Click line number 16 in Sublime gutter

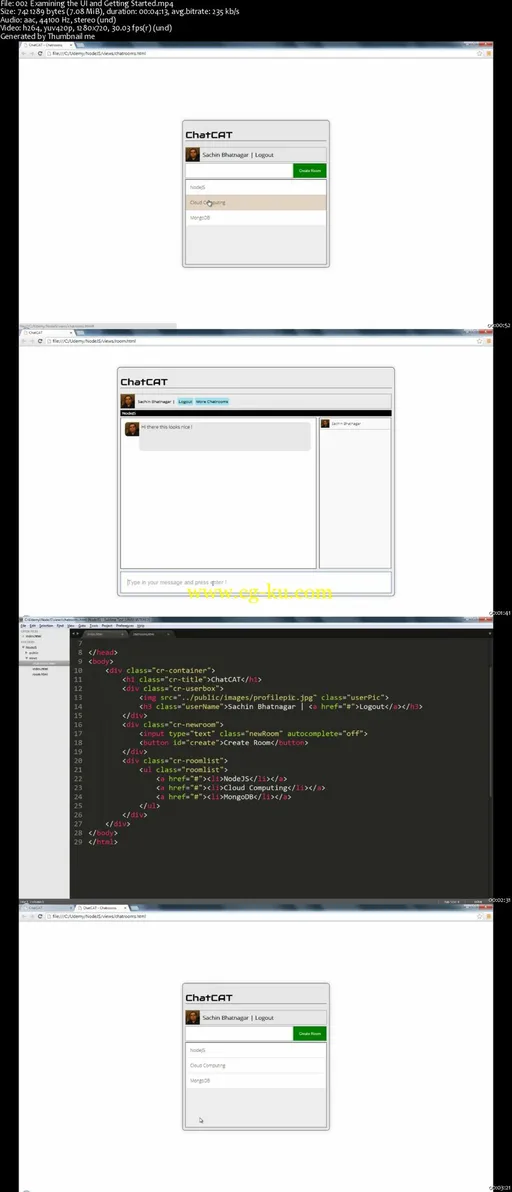tap(78, 724)
